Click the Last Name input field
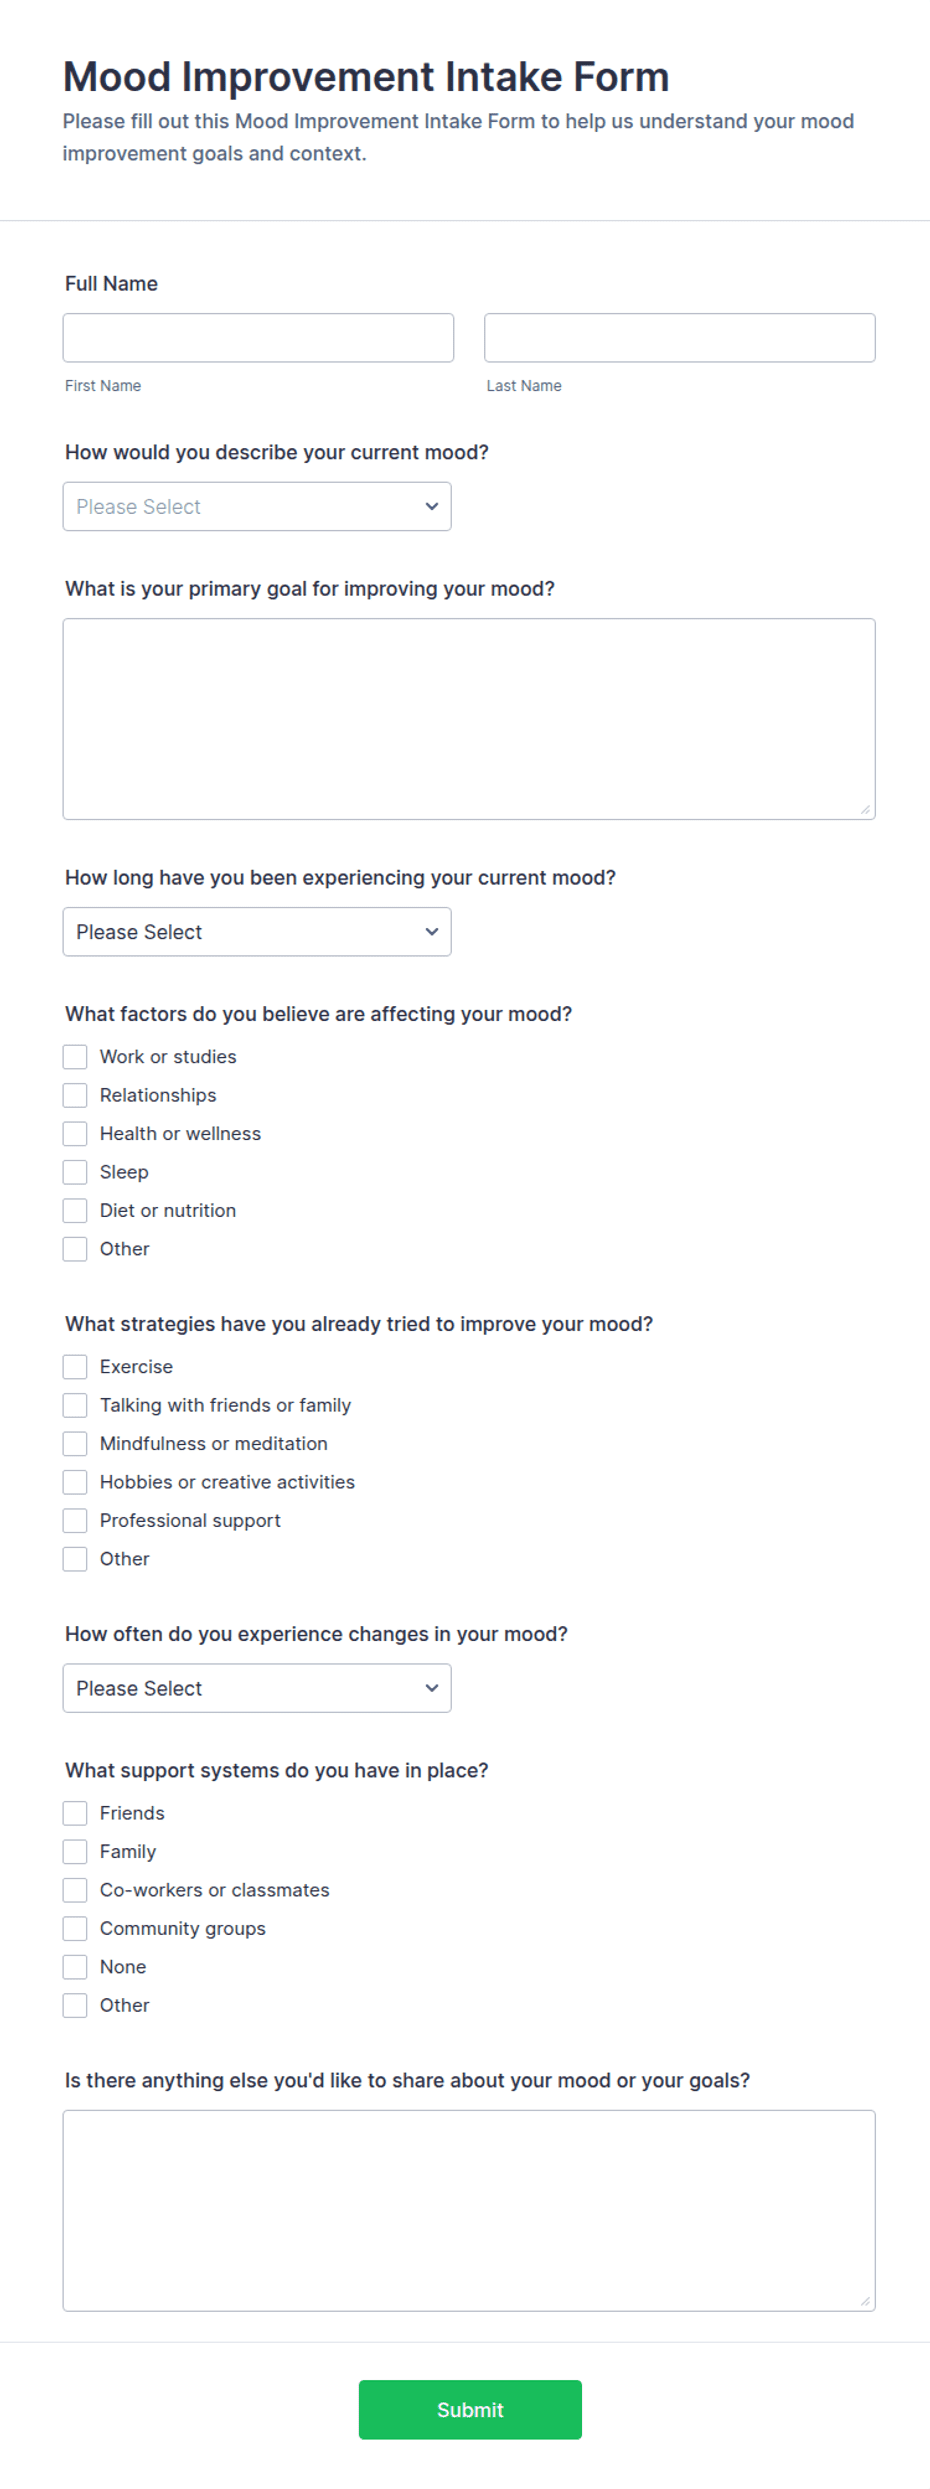This screenshot has height=2489, width=930. click(x=679, y=338)
